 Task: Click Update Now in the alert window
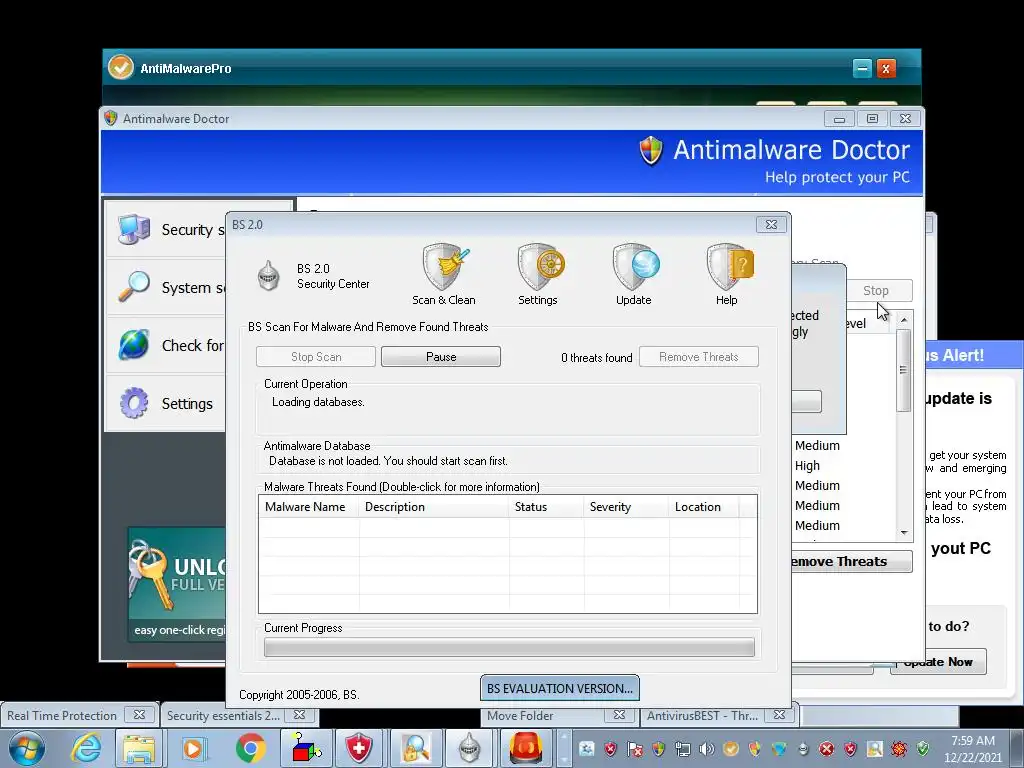coord(938,662)
